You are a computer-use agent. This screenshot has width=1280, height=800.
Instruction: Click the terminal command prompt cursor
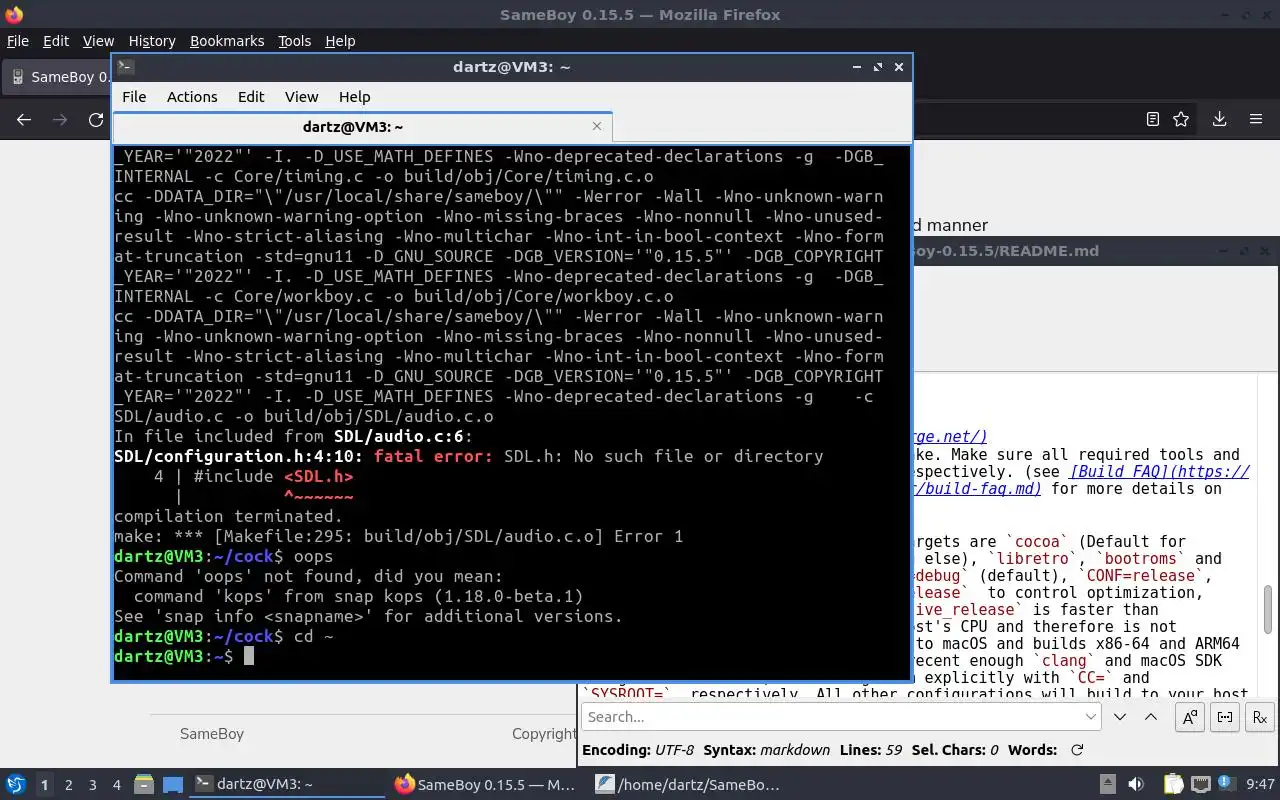pyautogui.click(x=249, y=656)
